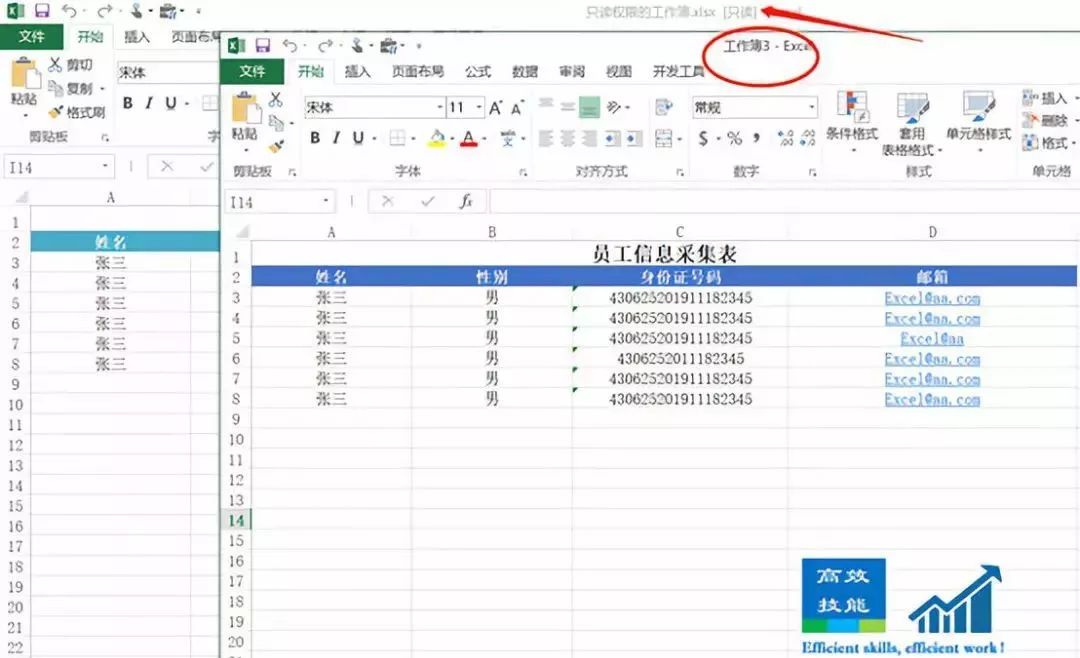Select row 14 header in front window
Image resolution: width=1080 pixels, height=658 pixels.
pos(236,520)
